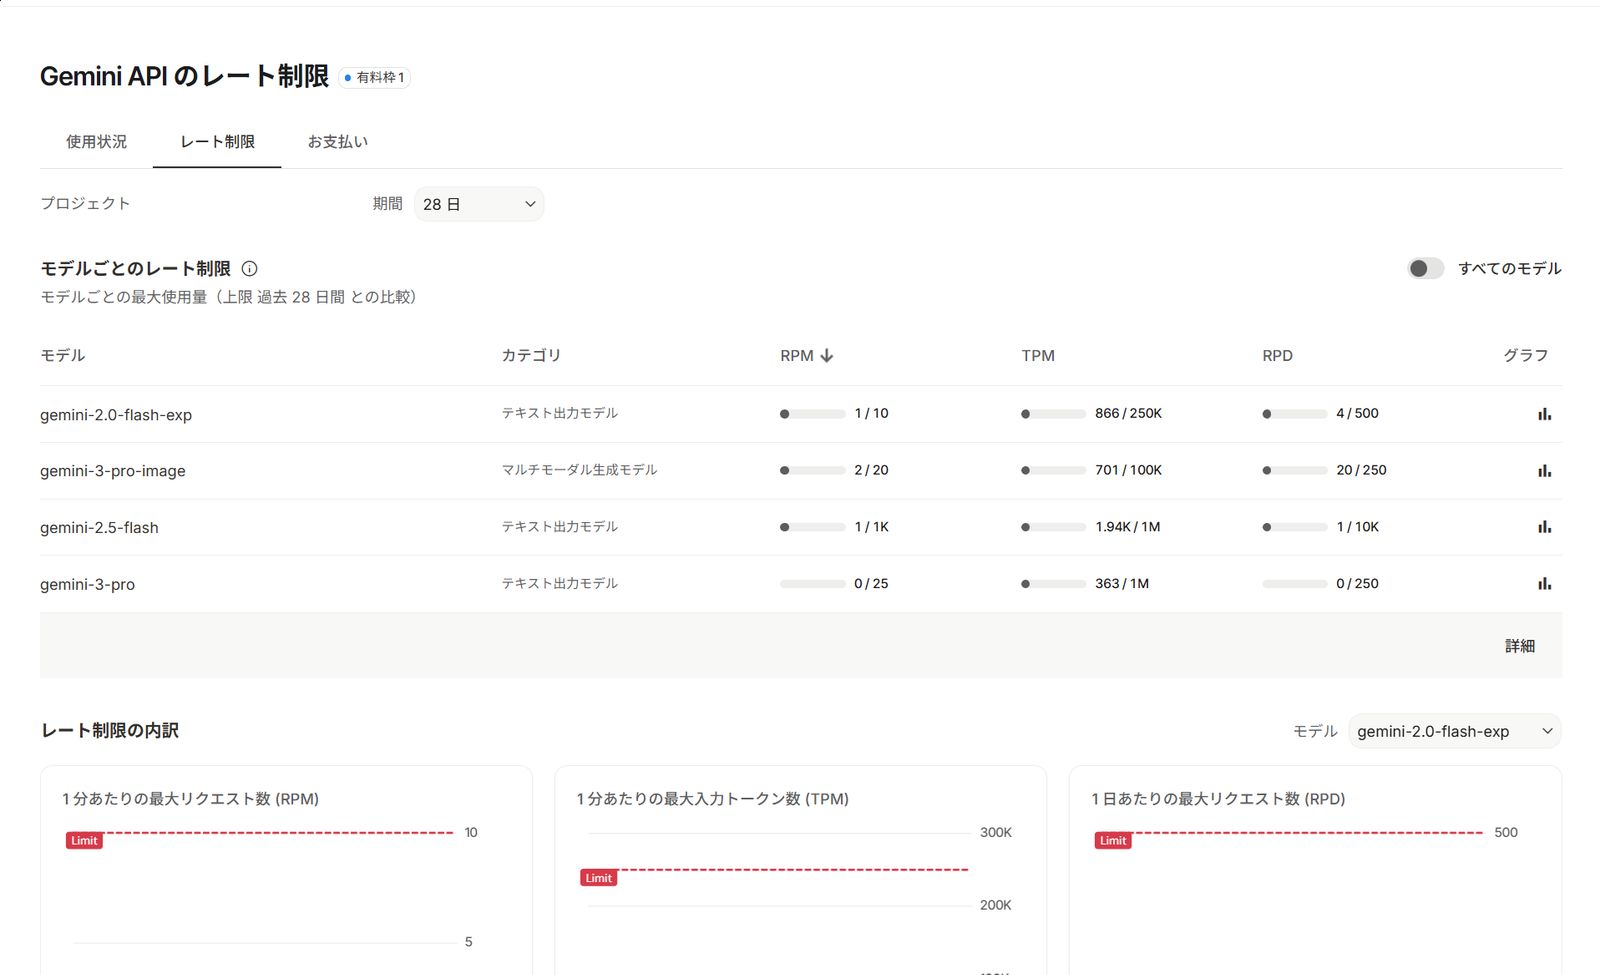Image resolution: width=1600 pixels, height=975 pixels.
Task: Open the graph for gemini-3-pro-image
Action: pos(1545,470)
